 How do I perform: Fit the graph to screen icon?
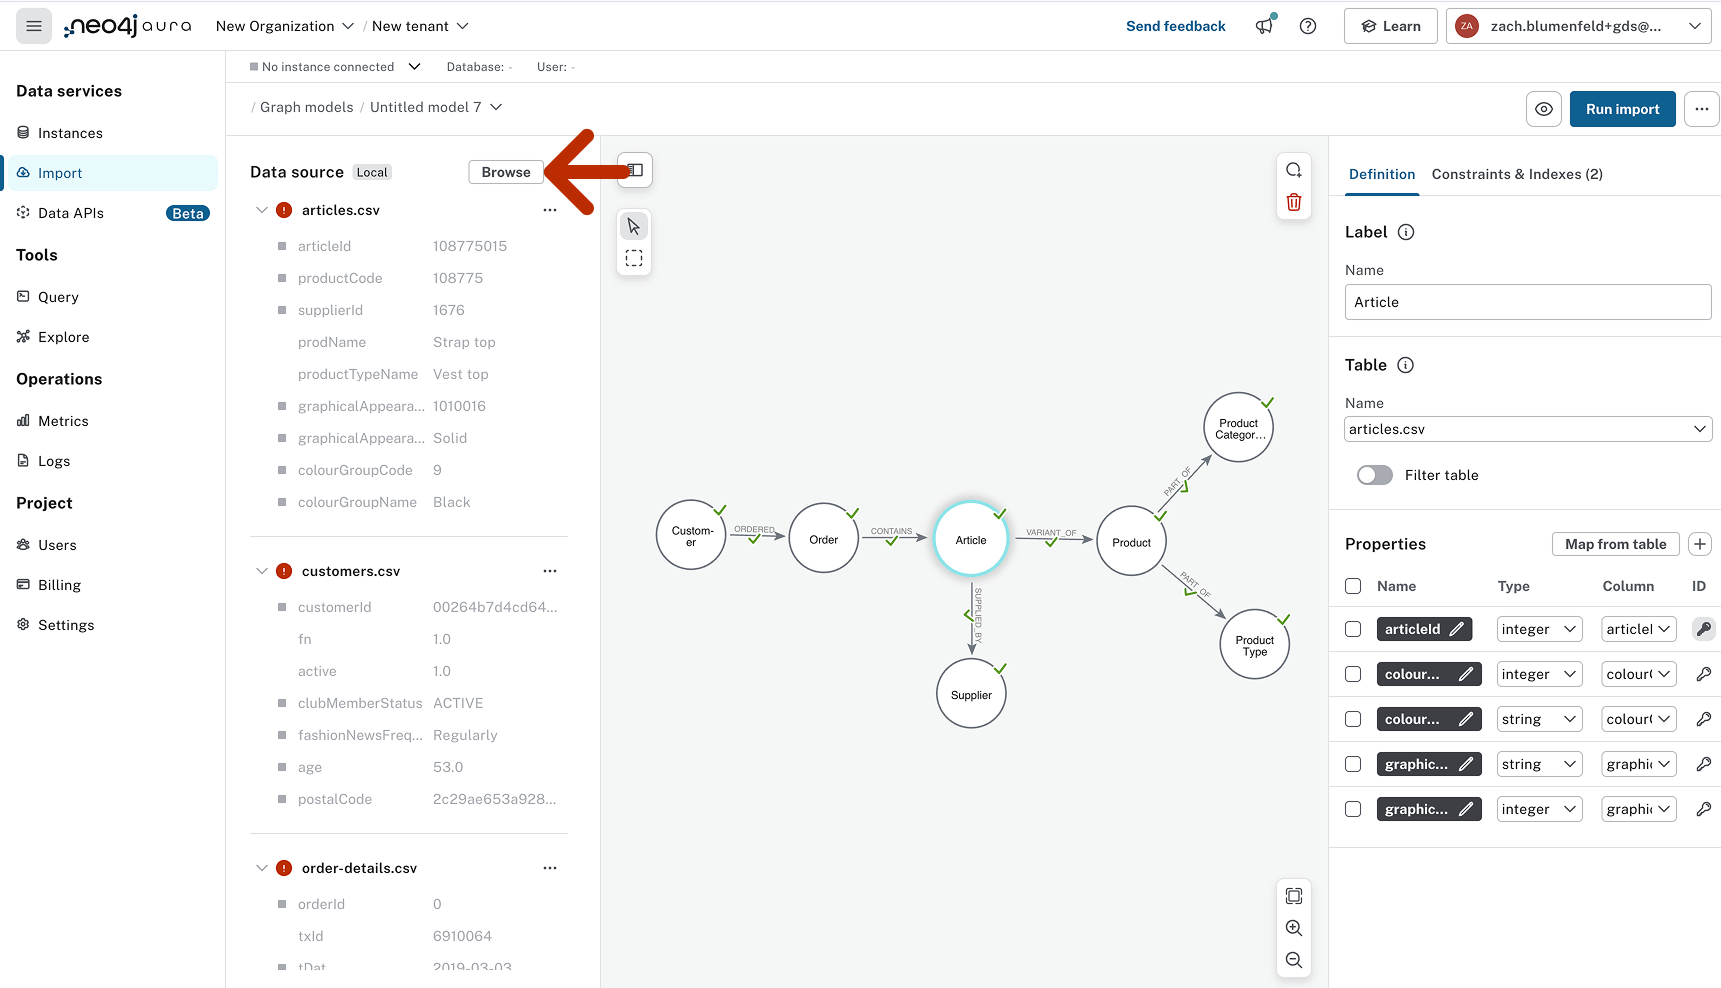click(1293, 896)
